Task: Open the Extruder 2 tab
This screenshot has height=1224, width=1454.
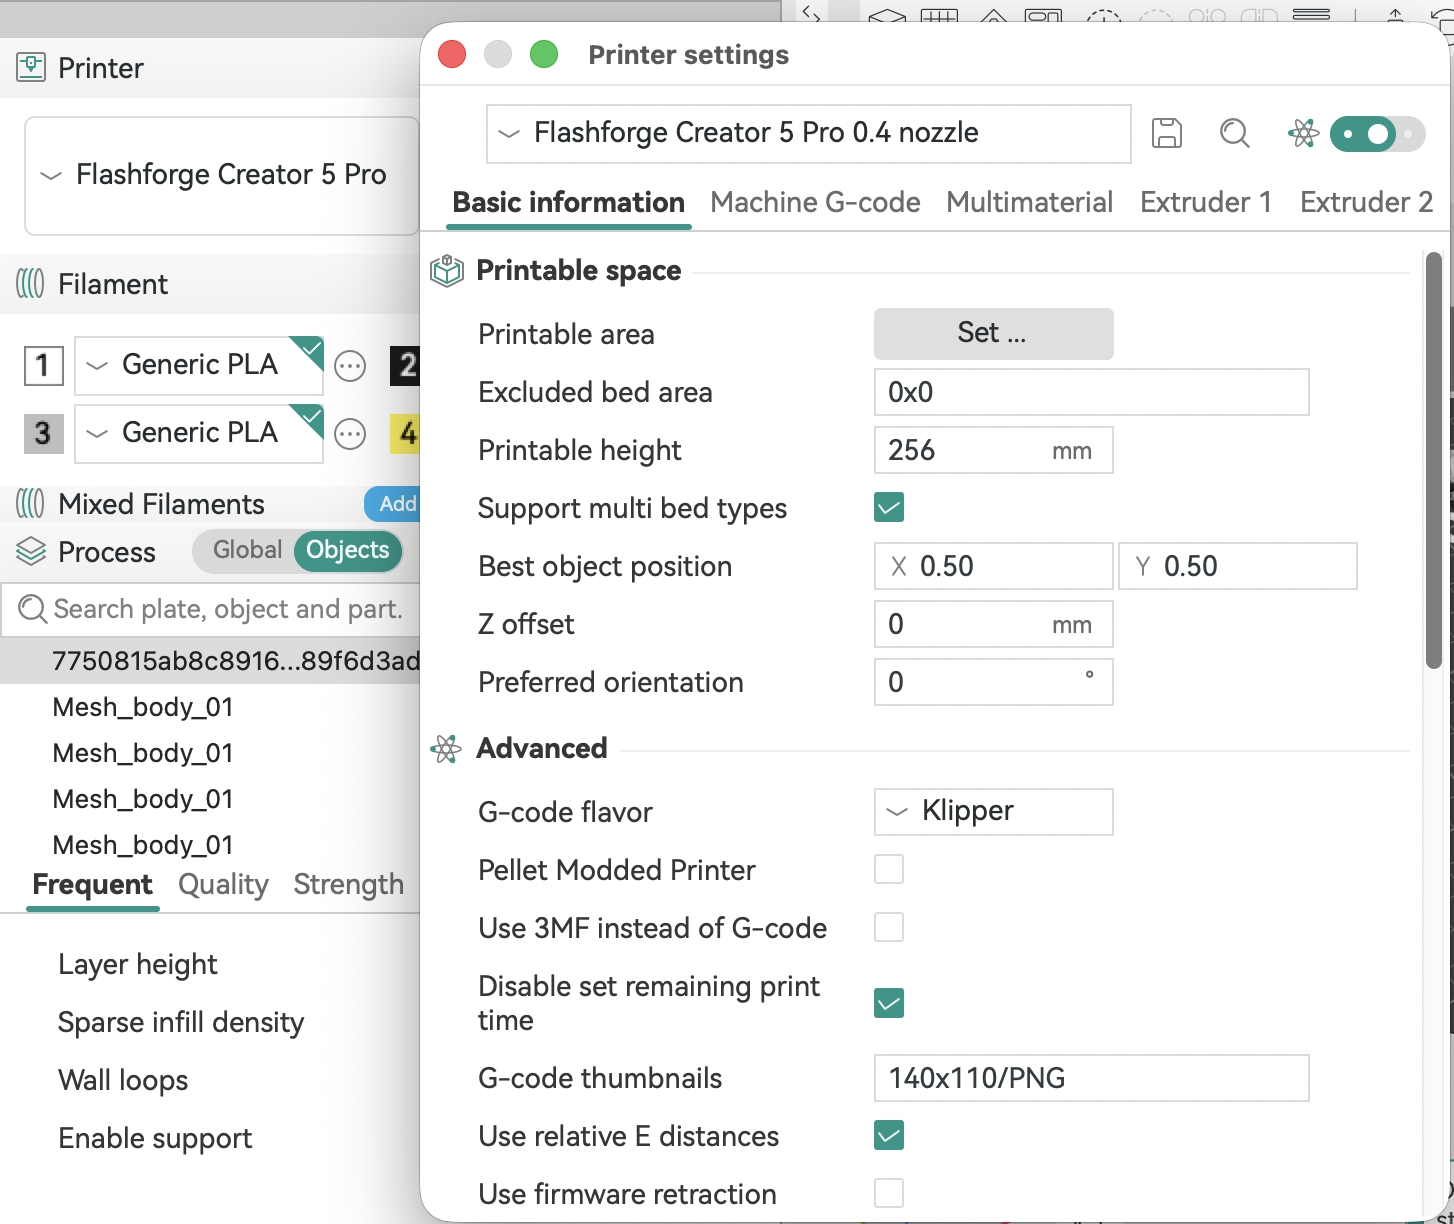Action: tap(1366, 203)
